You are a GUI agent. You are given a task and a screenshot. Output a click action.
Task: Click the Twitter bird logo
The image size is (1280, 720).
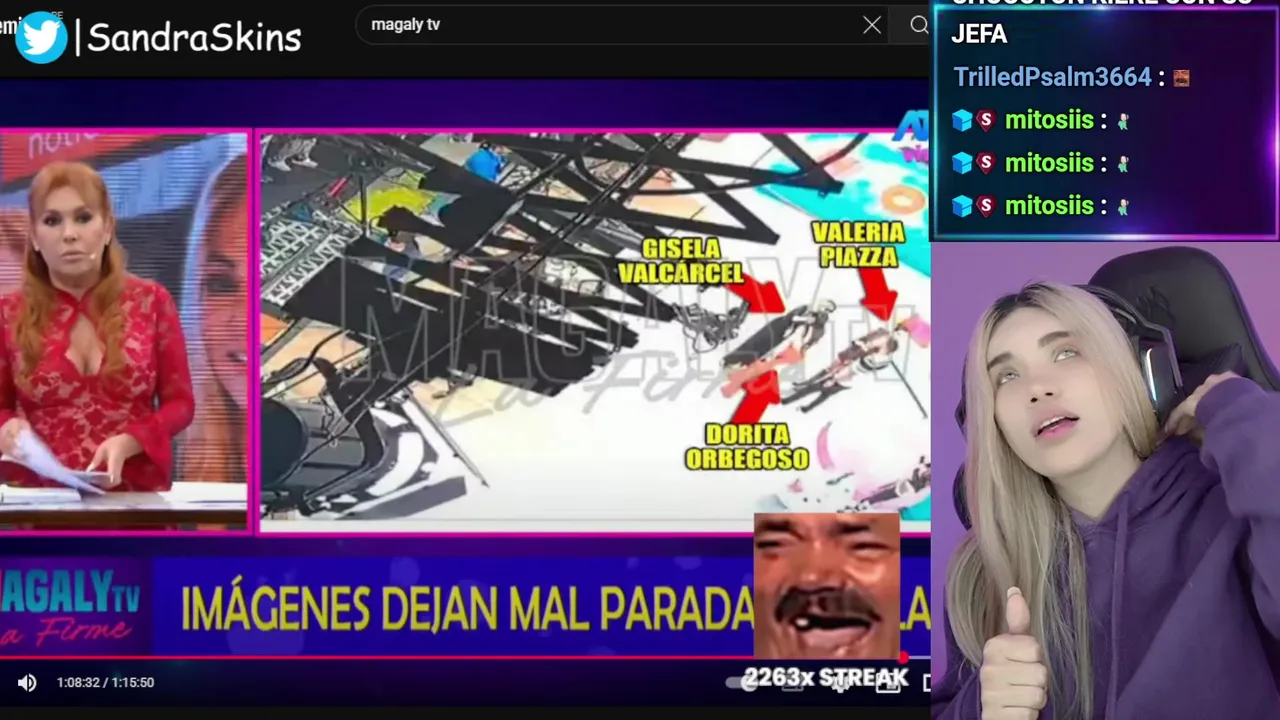tap(42, 38)
